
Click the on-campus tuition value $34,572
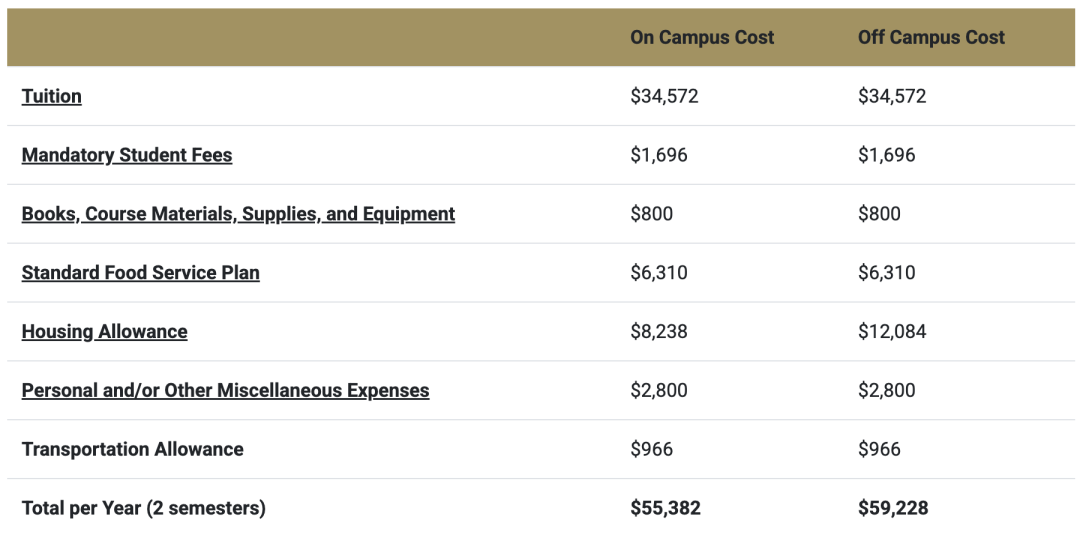664,96
